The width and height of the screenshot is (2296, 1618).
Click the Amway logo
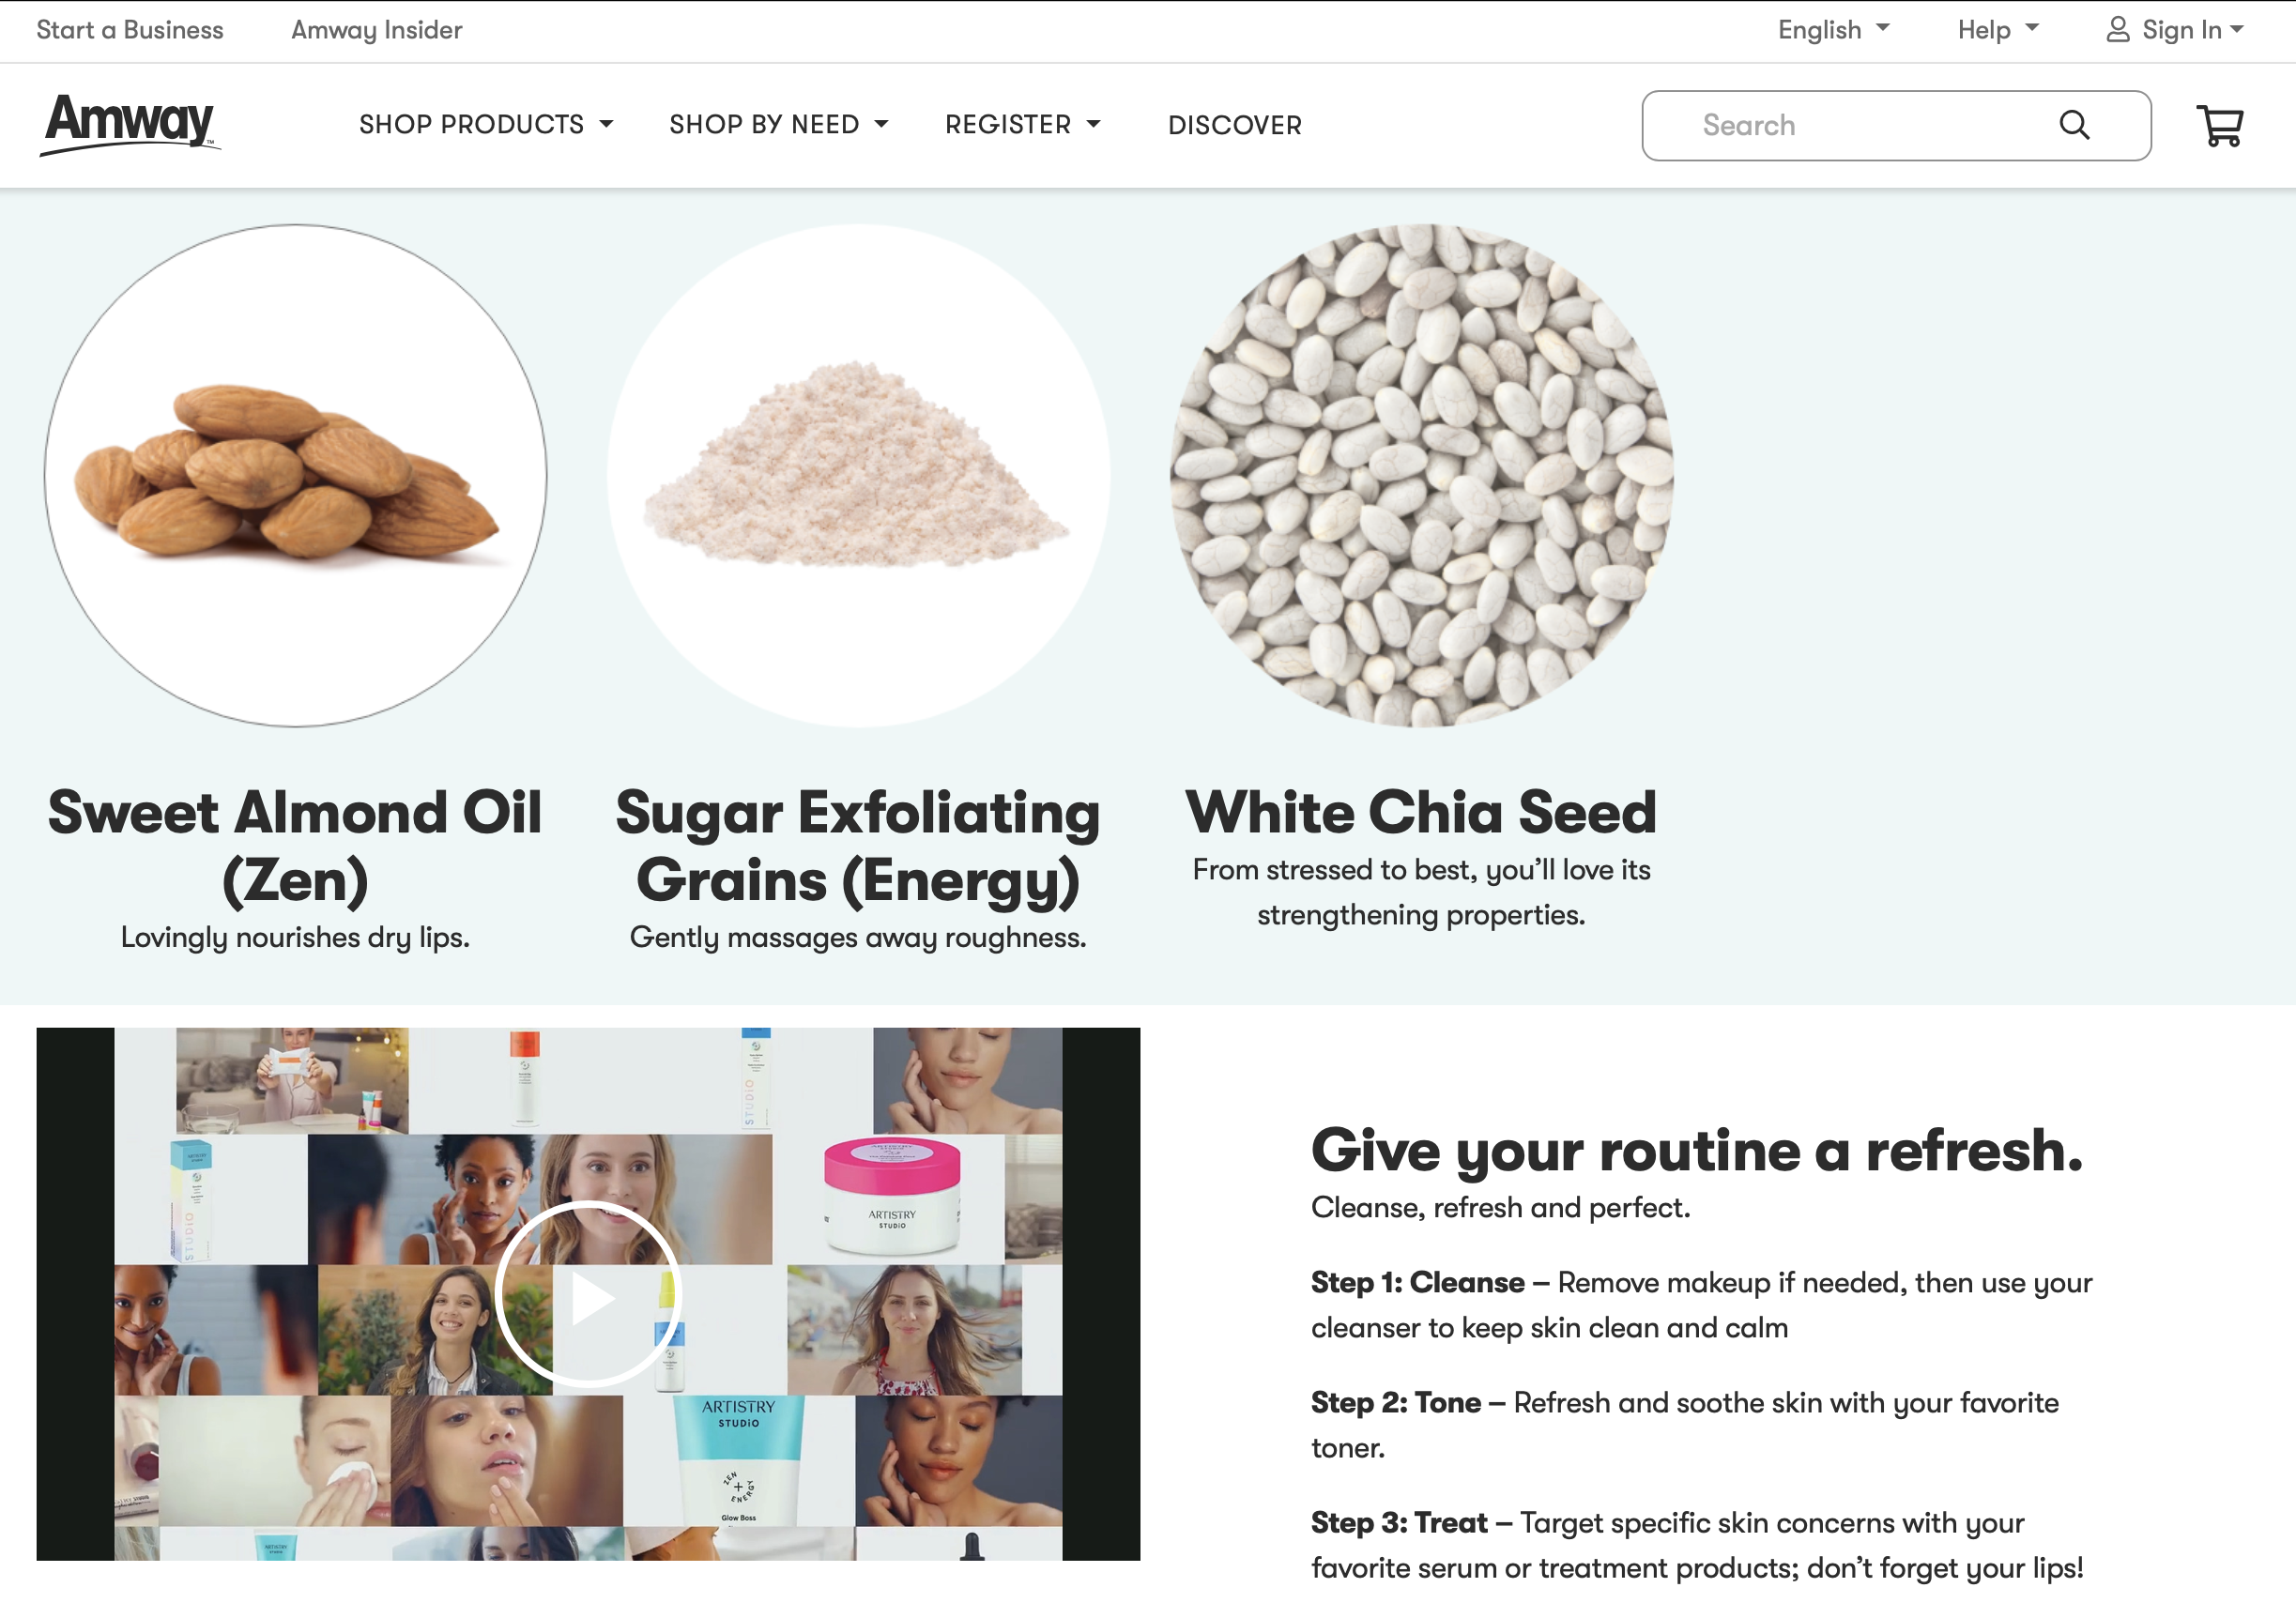130,124
